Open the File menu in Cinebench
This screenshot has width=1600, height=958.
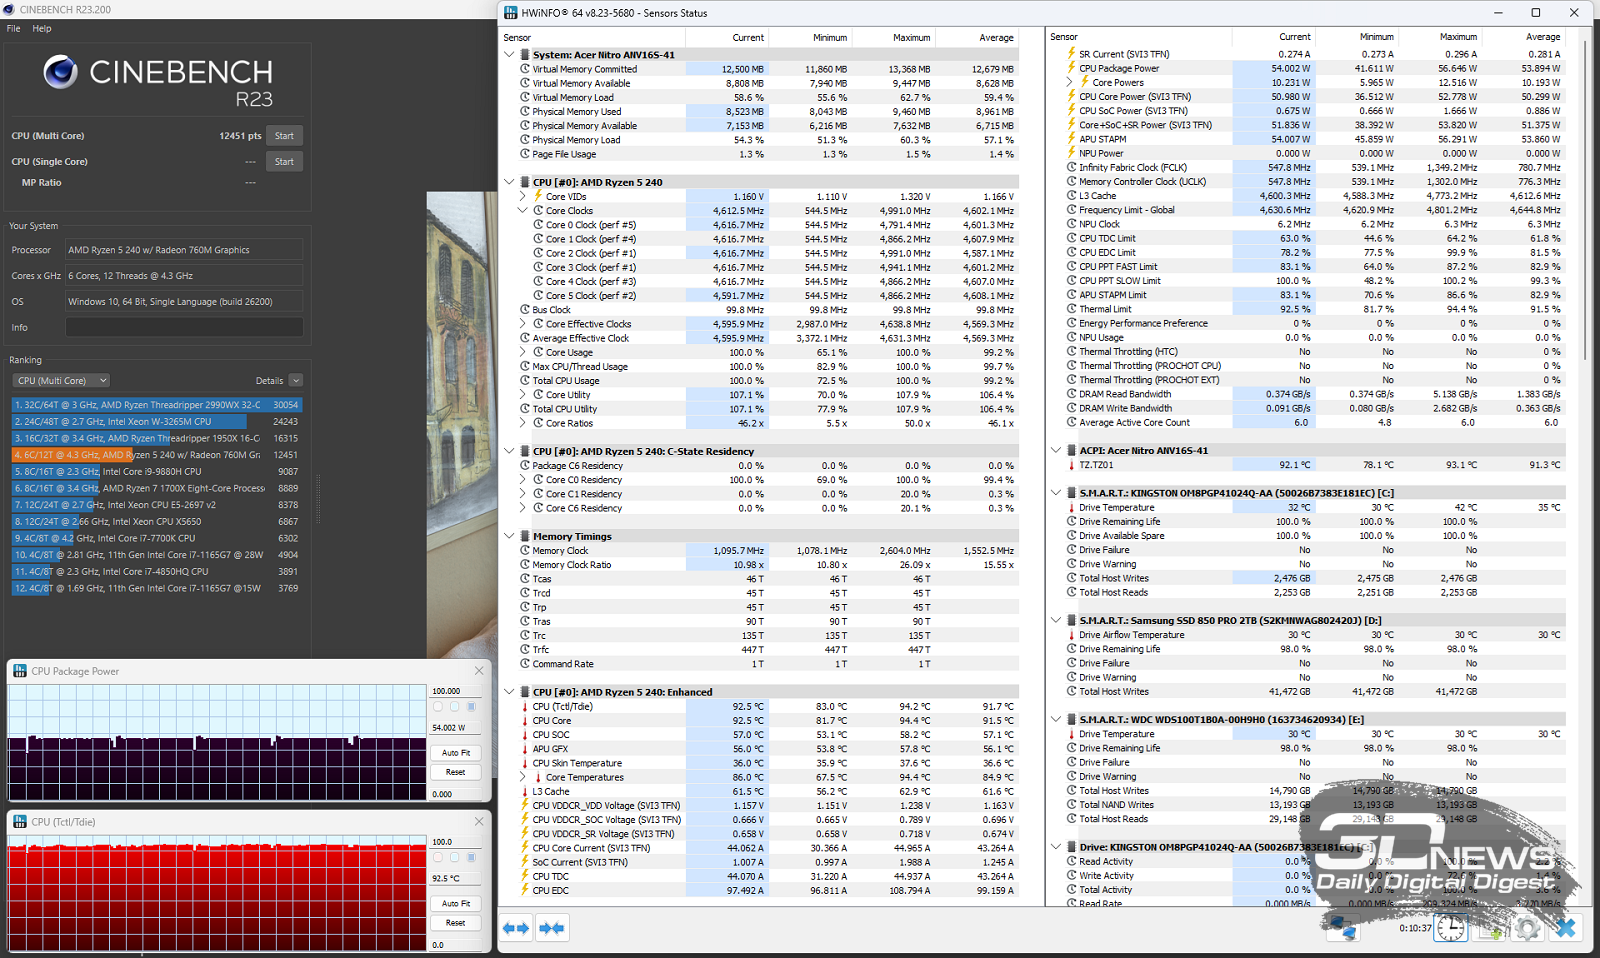[x=13, y=28]
